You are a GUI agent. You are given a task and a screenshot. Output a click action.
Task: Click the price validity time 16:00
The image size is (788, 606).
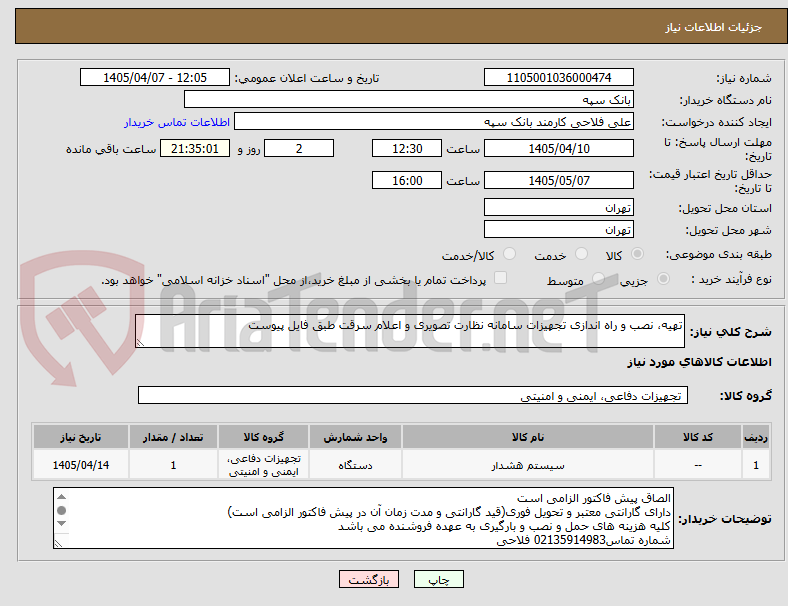pos(407,180)
